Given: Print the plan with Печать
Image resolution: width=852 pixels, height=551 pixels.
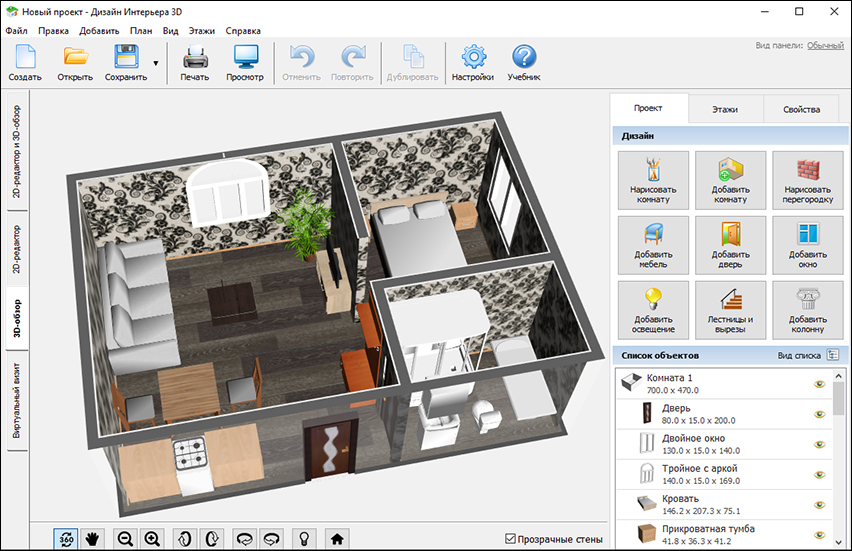Looking at the screenshot, I should (195, 62).
